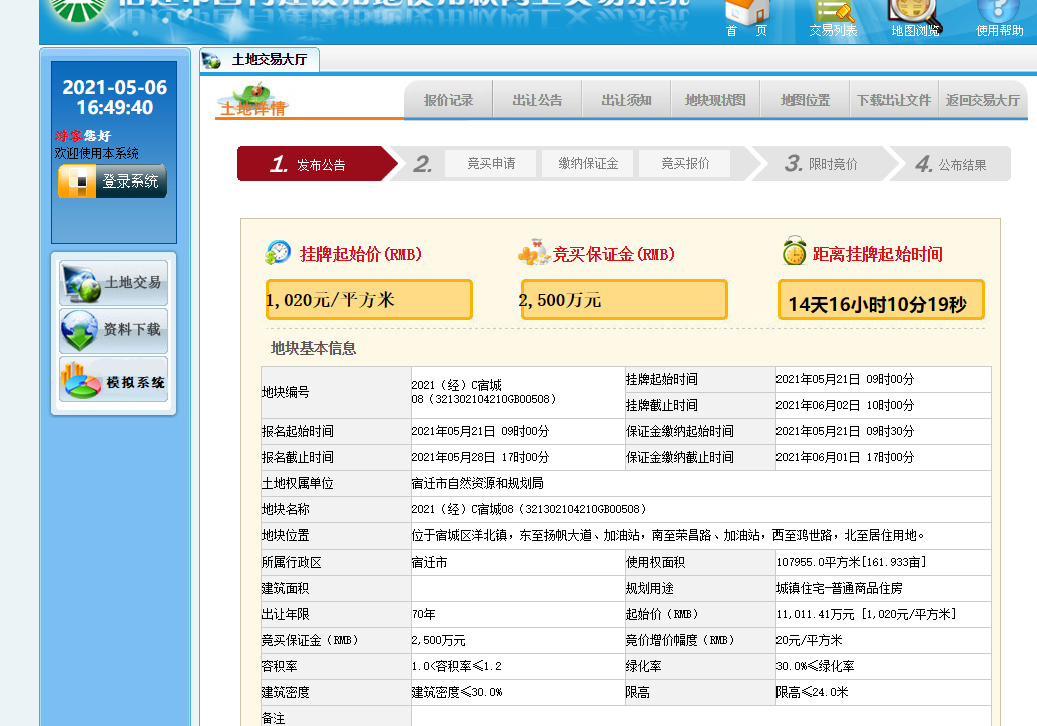Open the 报价记录 tab
1037x726 pixels.
448,100
